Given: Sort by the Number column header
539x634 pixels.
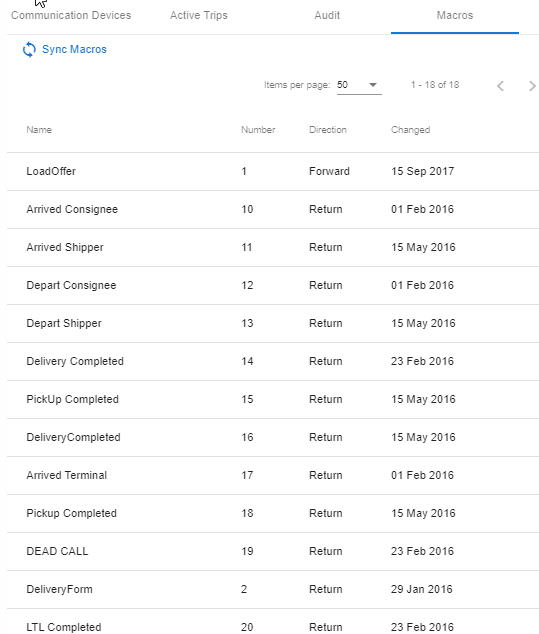Looking at the screenshot, I should tap(258, 130).
